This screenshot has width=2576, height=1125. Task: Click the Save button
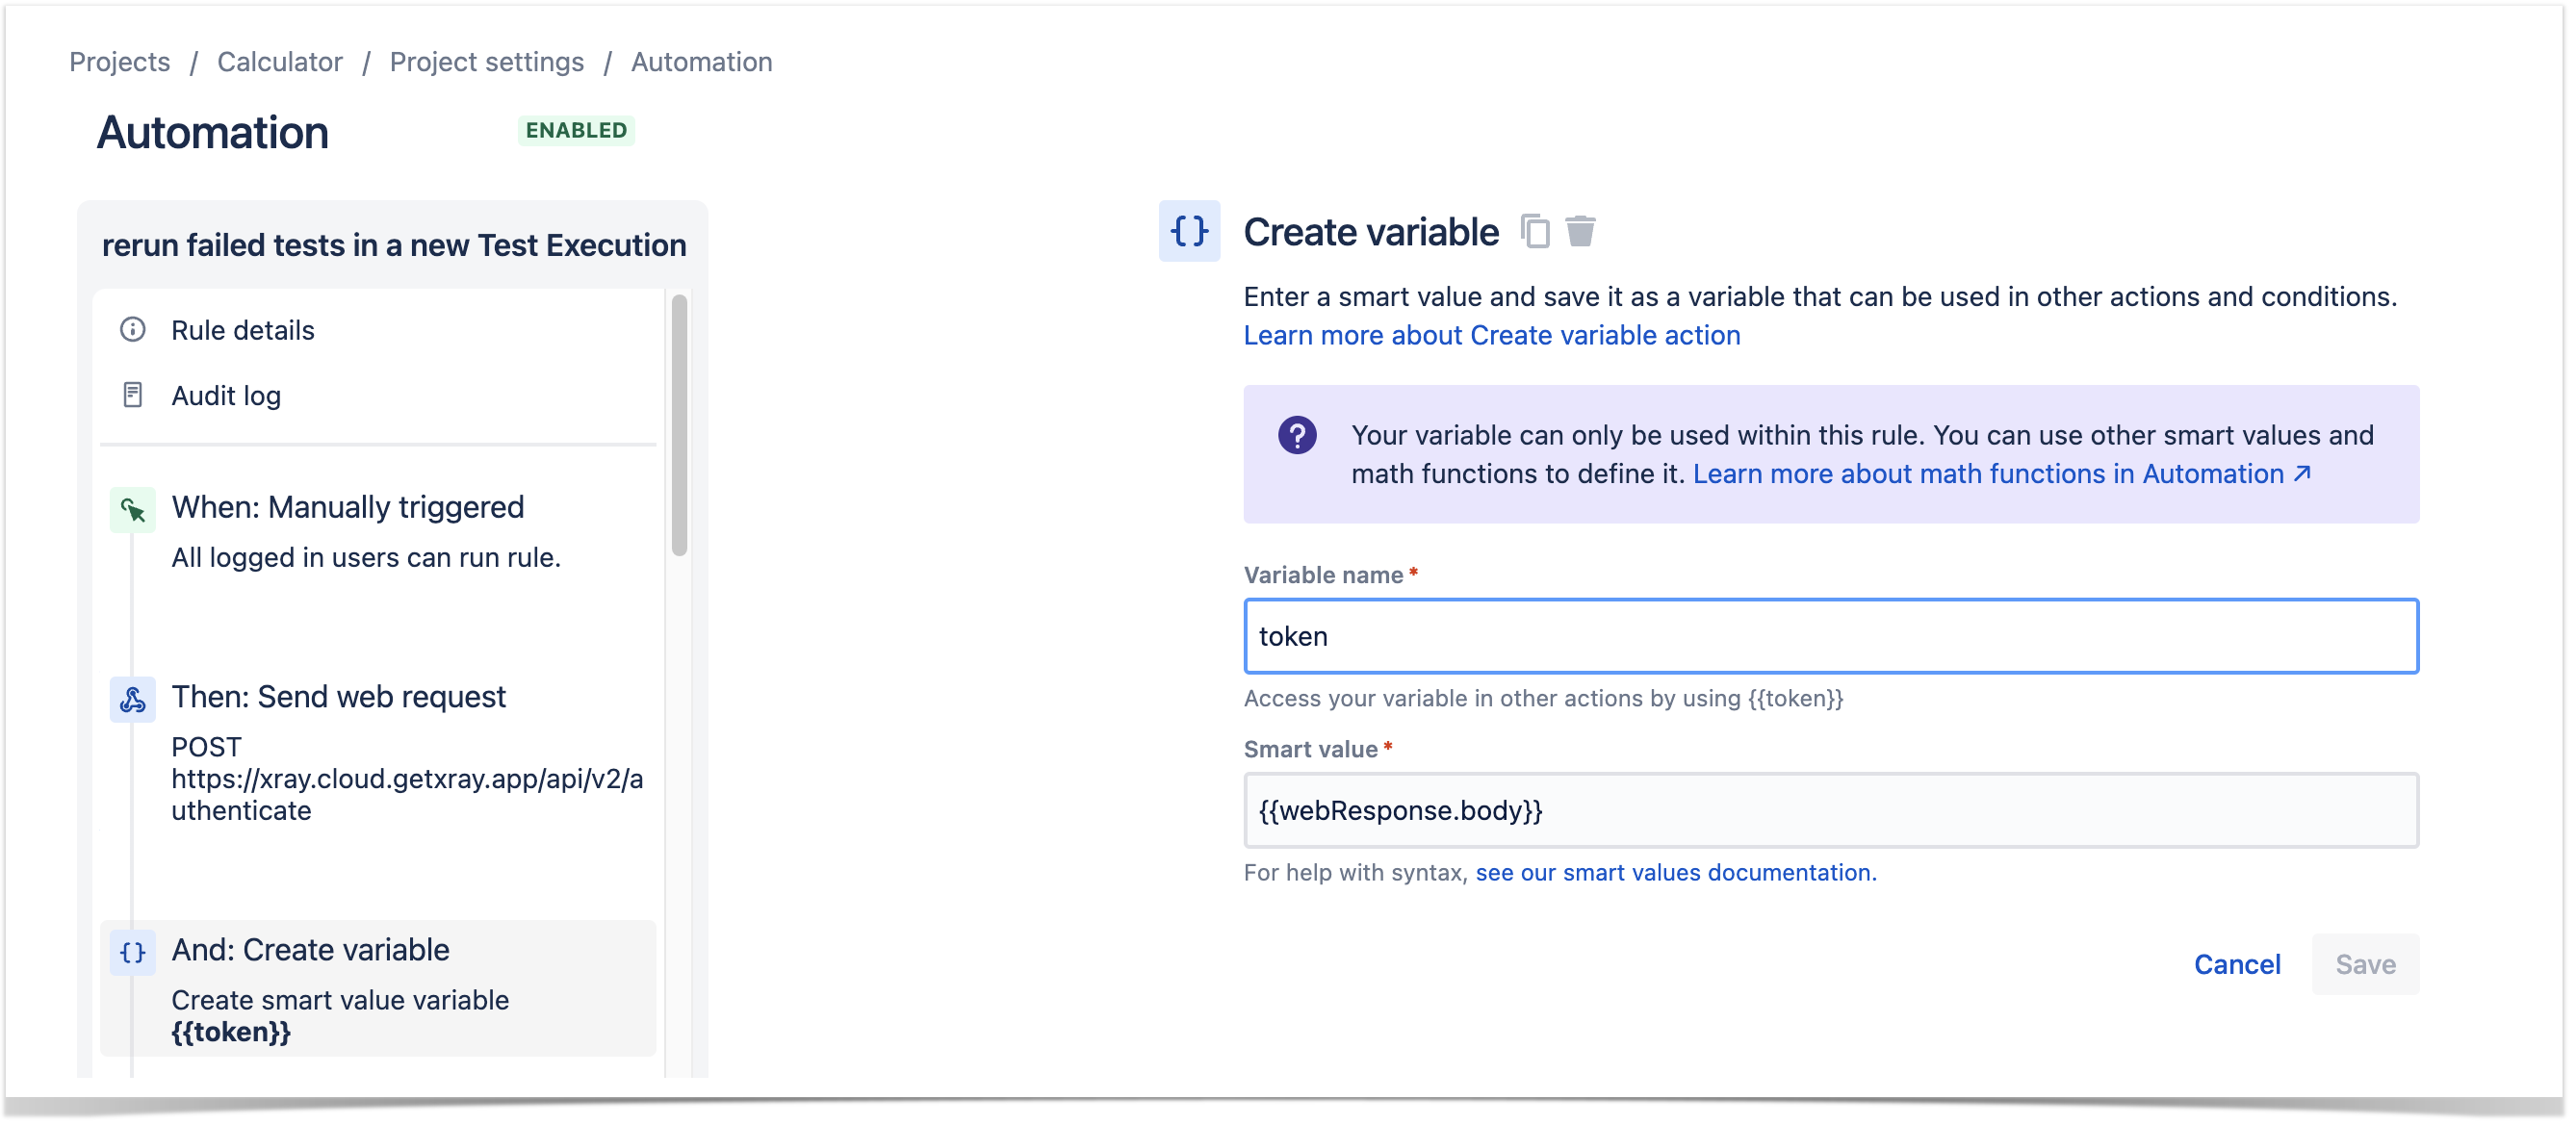2365,964
